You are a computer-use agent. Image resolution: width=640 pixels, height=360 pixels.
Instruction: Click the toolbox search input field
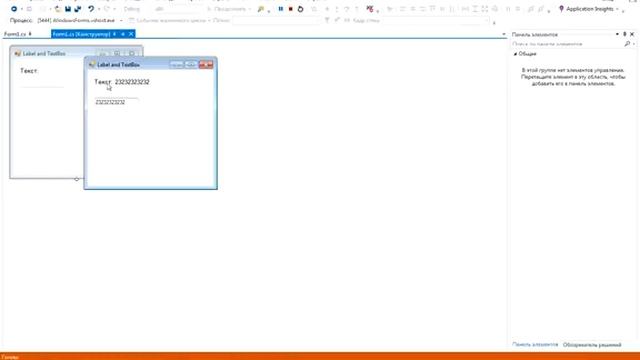coord(567,44)
